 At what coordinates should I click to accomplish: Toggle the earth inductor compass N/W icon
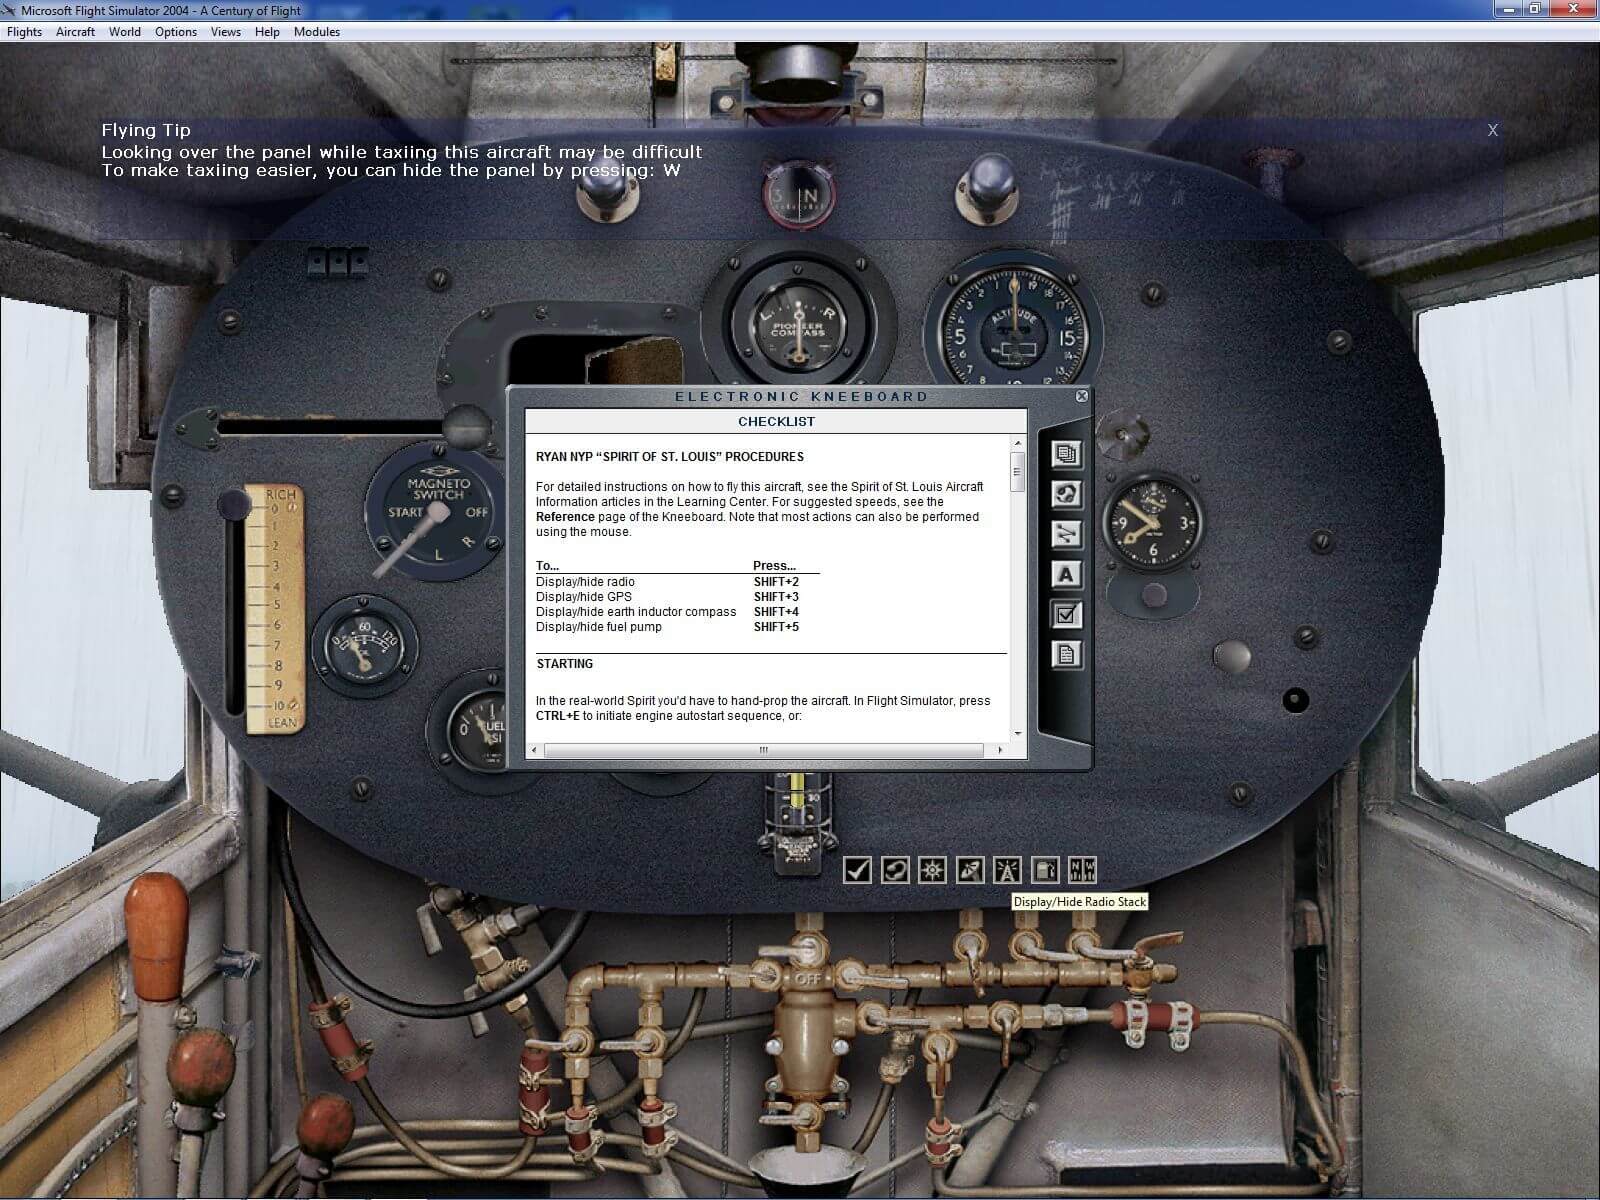pyautogui.click(x=1082, y=870)
